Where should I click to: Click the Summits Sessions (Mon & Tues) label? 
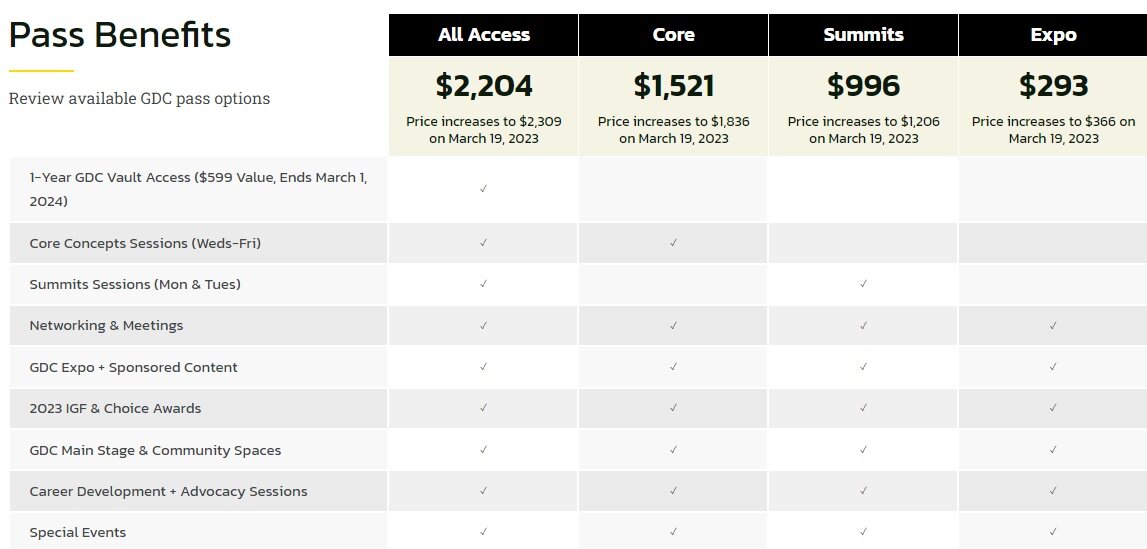135,285
